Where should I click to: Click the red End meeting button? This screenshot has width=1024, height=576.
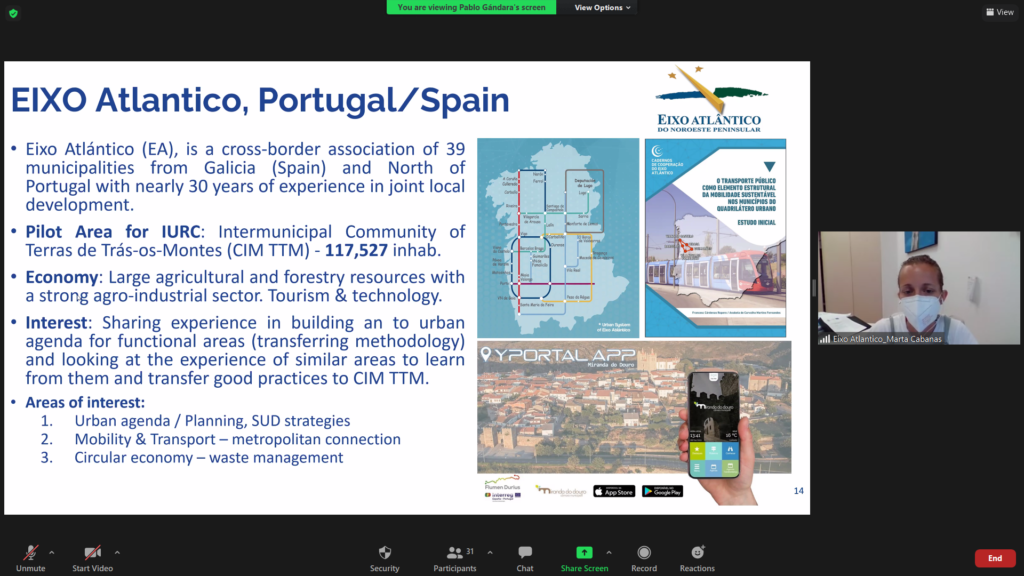[994, 558]
